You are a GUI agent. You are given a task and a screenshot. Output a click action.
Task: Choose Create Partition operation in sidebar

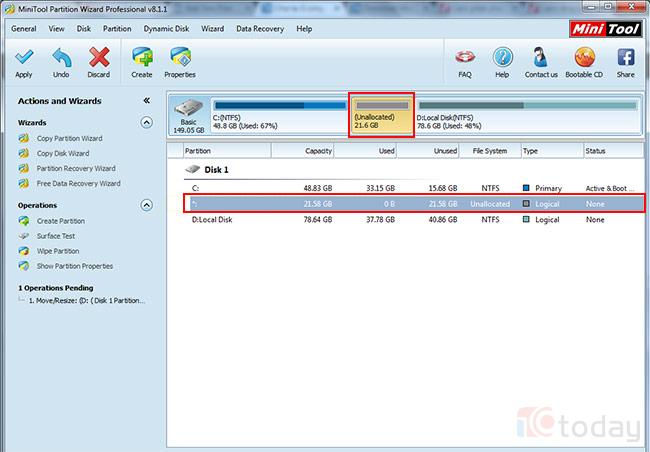click(x=61, y=221)
